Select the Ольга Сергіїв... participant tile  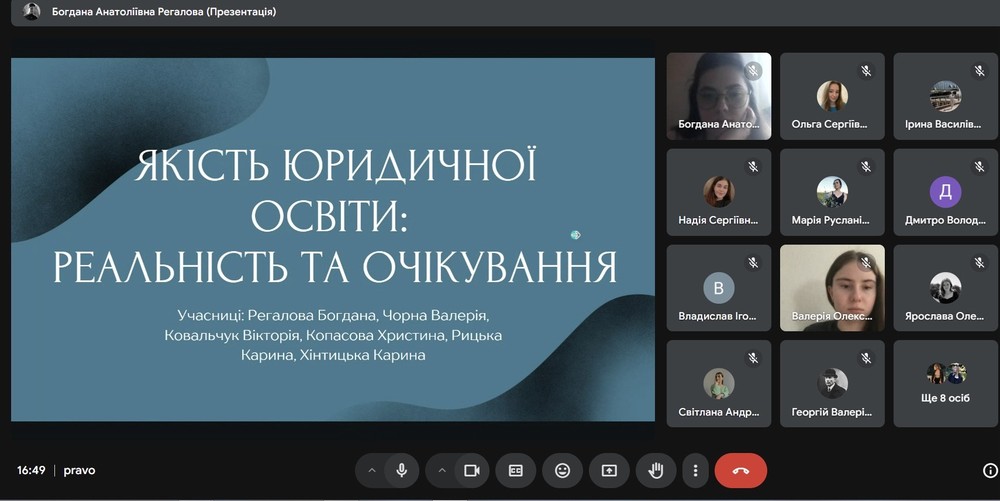coord(832,96)
